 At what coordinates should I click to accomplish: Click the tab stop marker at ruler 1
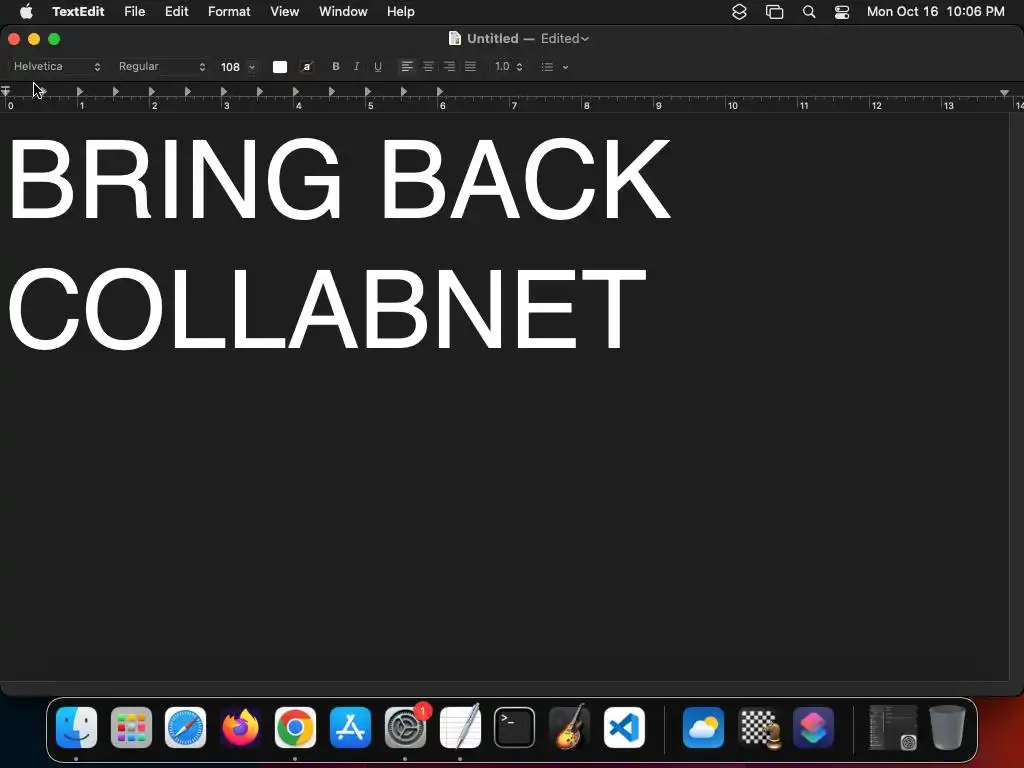click(80, 91)
